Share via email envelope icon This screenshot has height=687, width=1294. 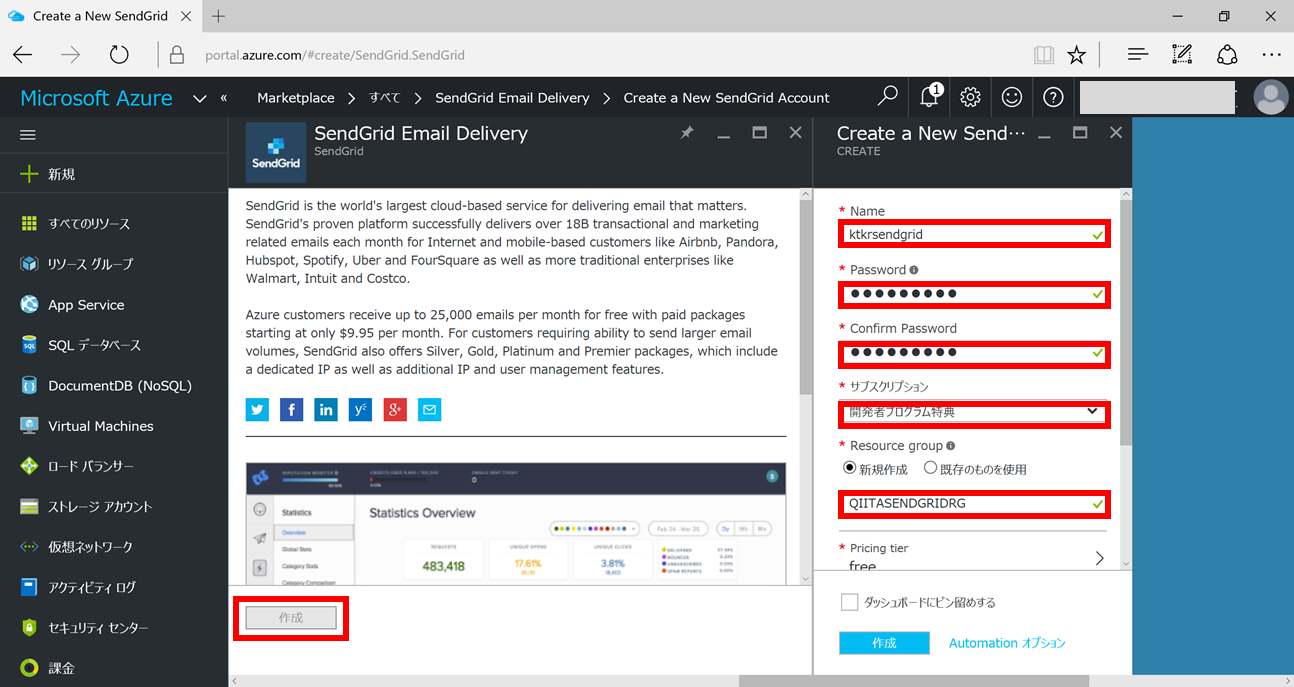pos(429,409)
